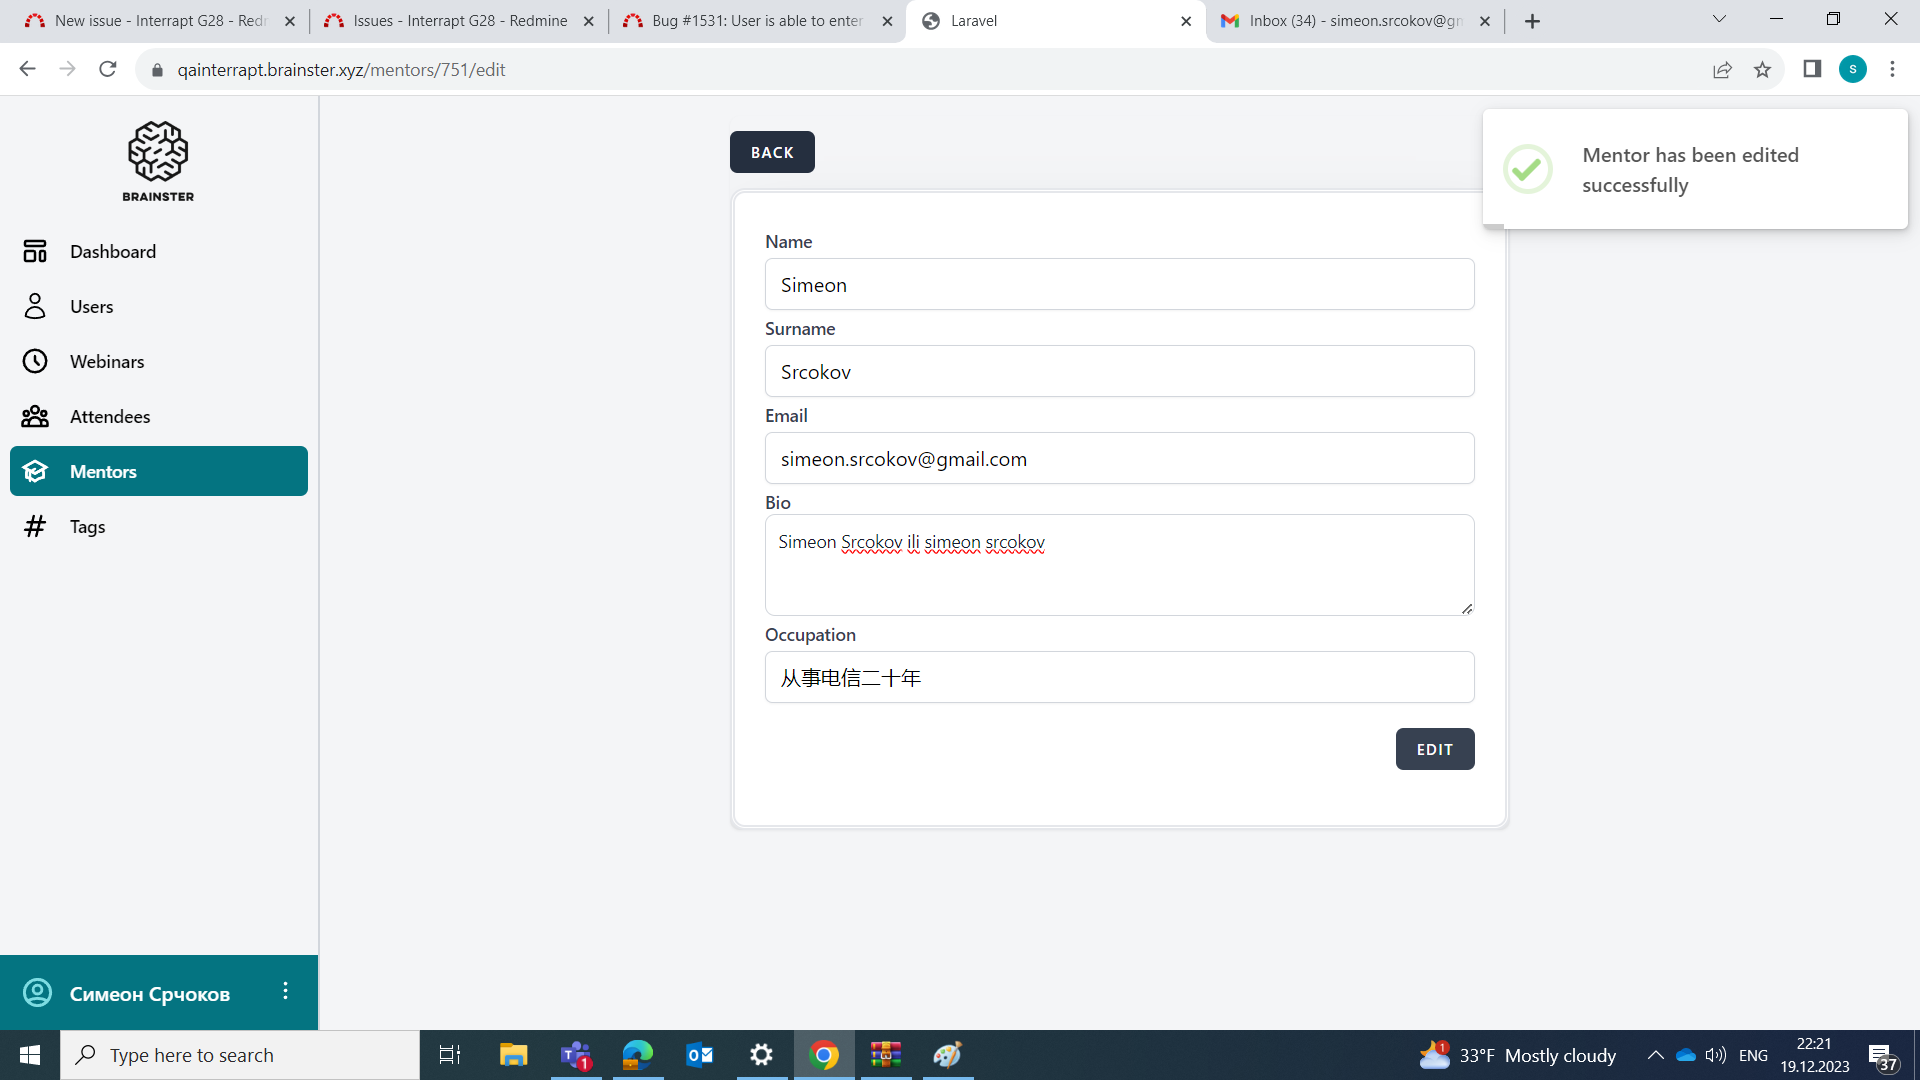1920x1080 pixels.
Task: Reload the current page
Action: coord(108,69)
